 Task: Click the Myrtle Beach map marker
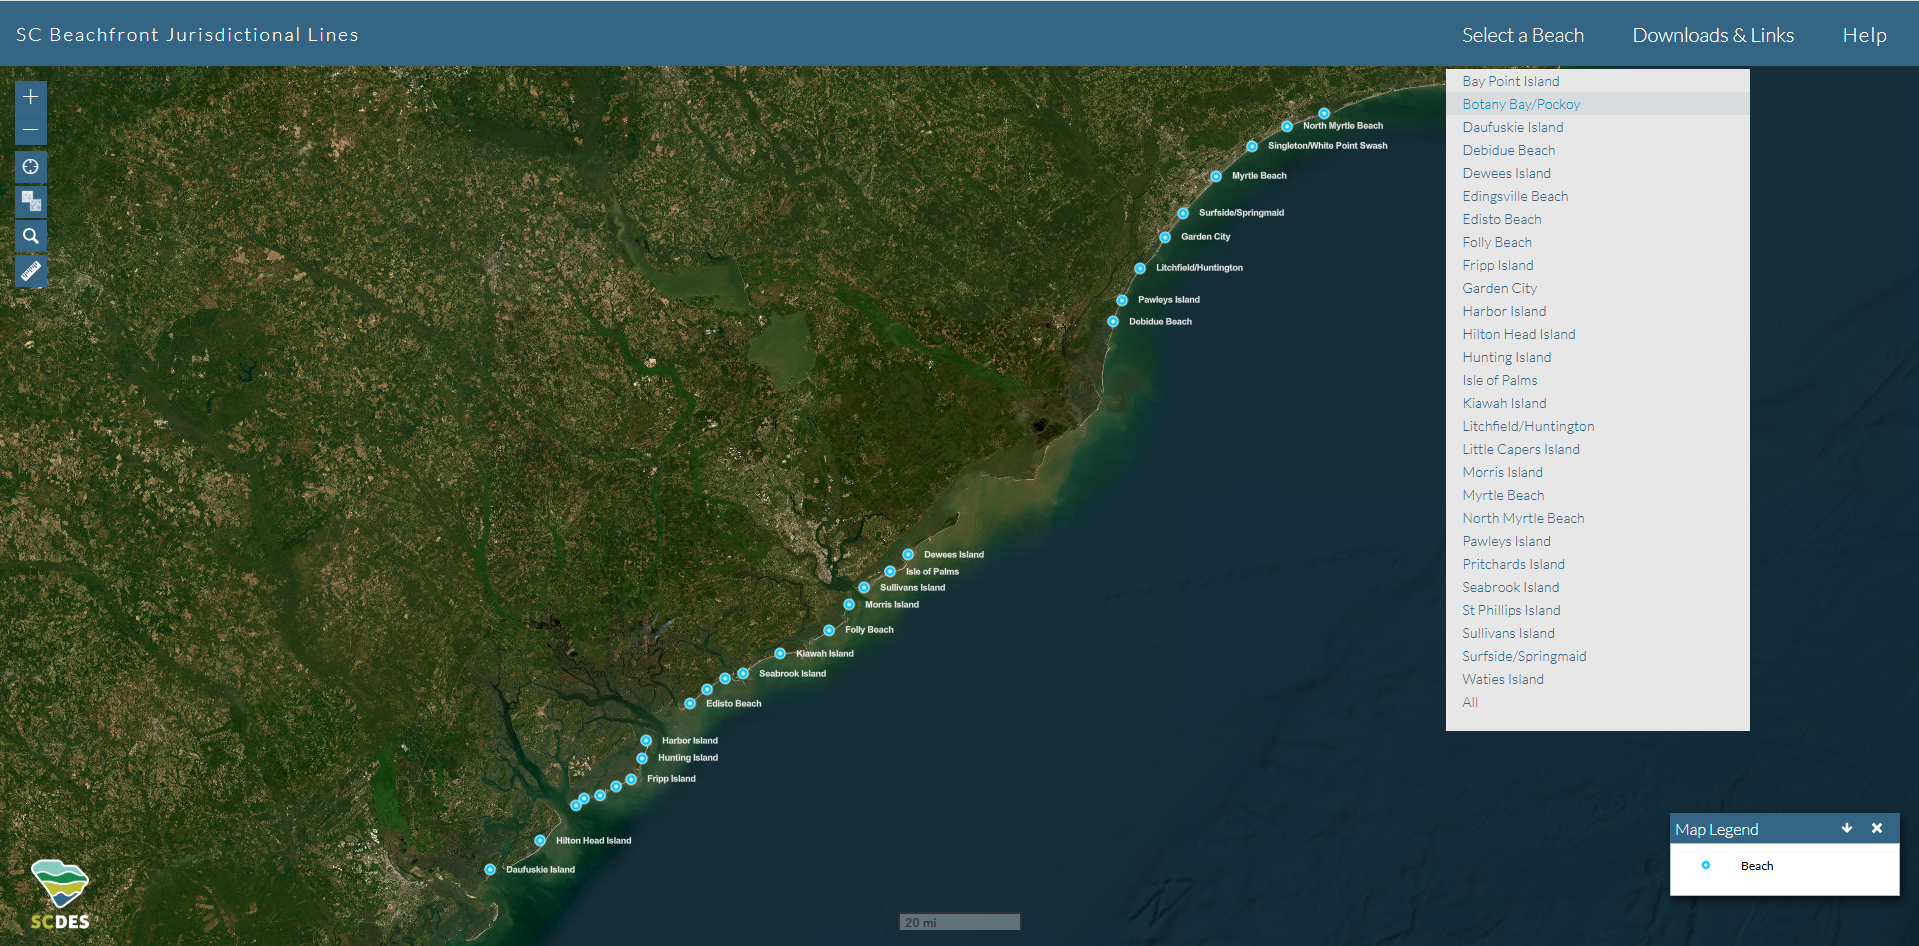point(1216,176)
